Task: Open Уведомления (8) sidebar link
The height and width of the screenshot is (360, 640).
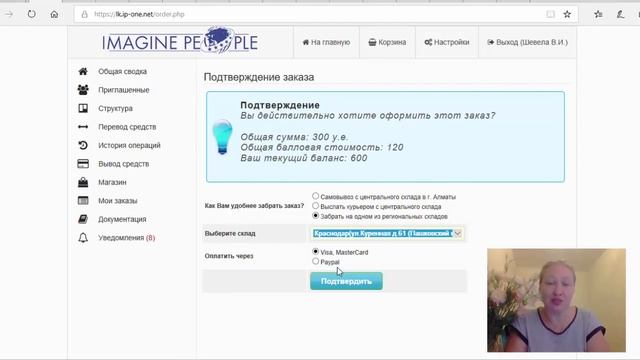Action: 127,238
